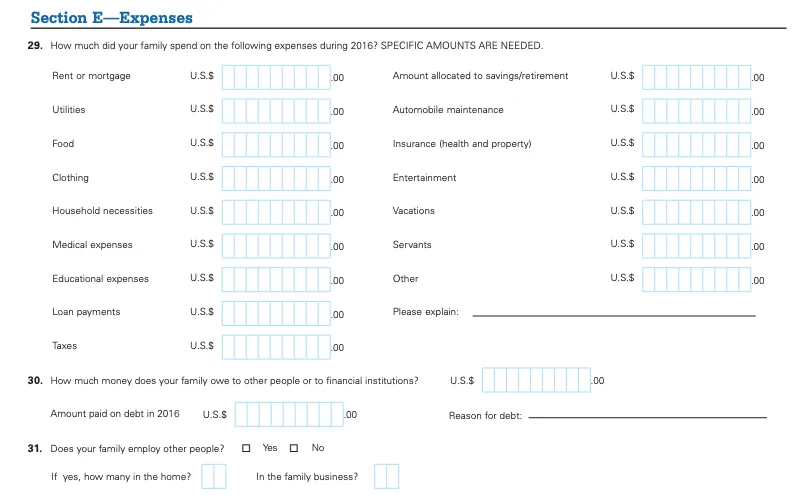Select the Automobile maintenance amount field
Screen dimensions: 812x501
696,110
